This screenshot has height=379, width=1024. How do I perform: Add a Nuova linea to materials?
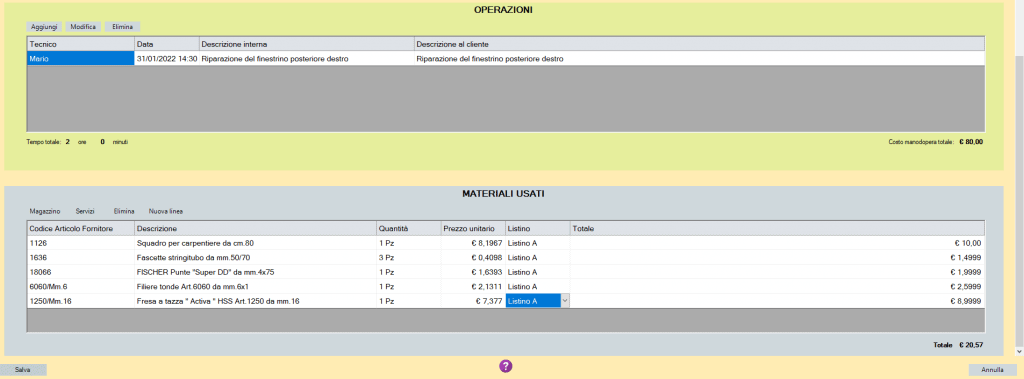pos(166,212)
